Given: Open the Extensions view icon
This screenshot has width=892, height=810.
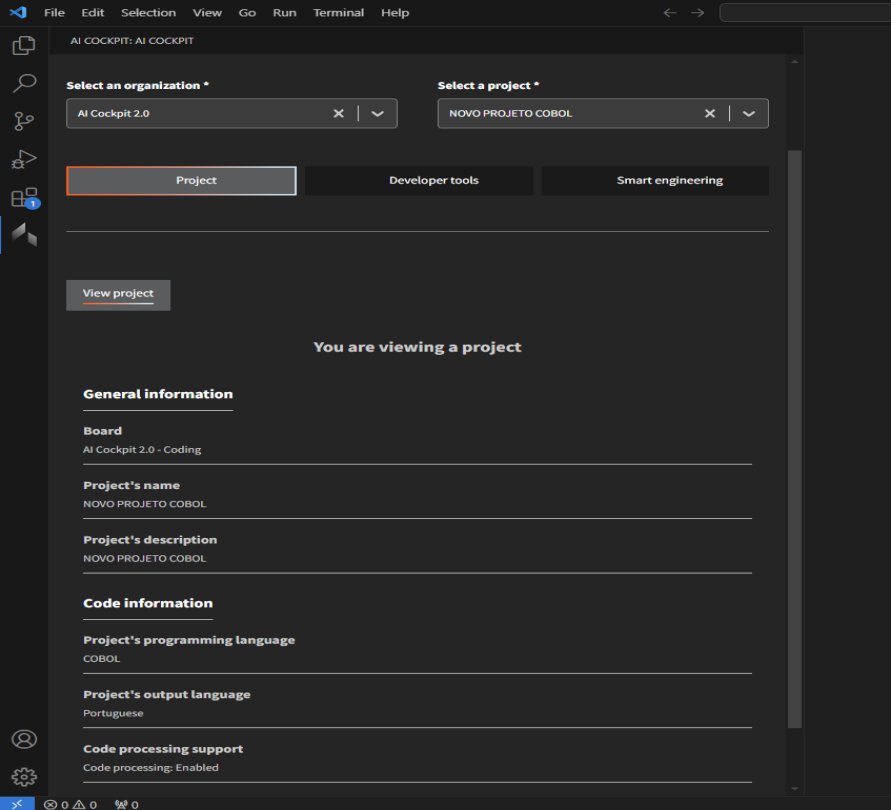Looking at the screenshot, I should (24, 198).
